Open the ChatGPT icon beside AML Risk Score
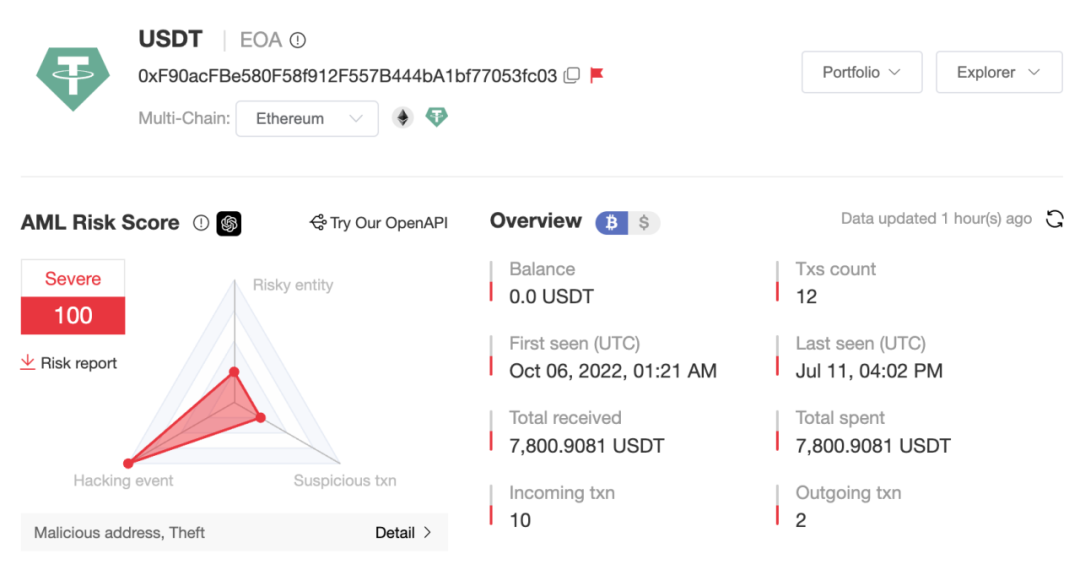The width and height of the screenshot is (1080, 570). (x=229, y=223)
